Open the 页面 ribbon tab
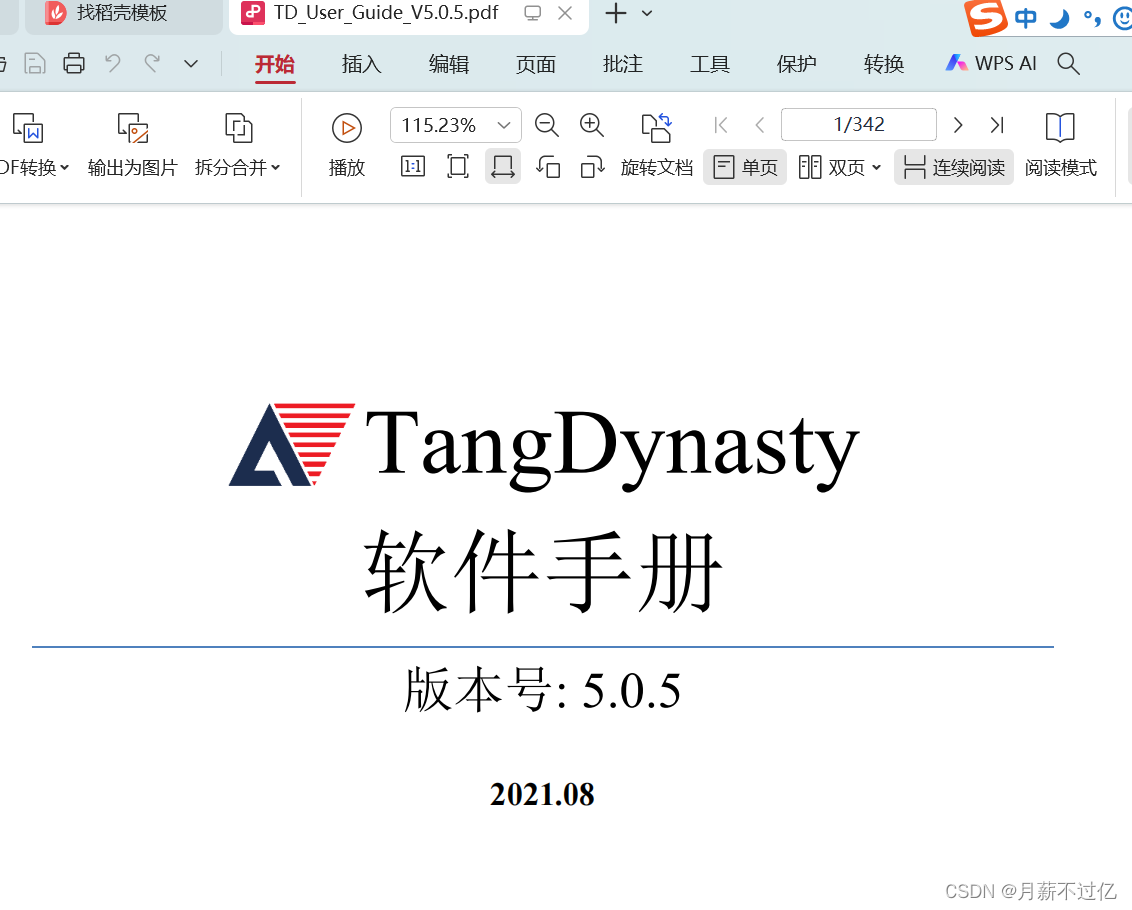Screen dimensions: 1132x910 pyautogui.click(x=536, y=64)
